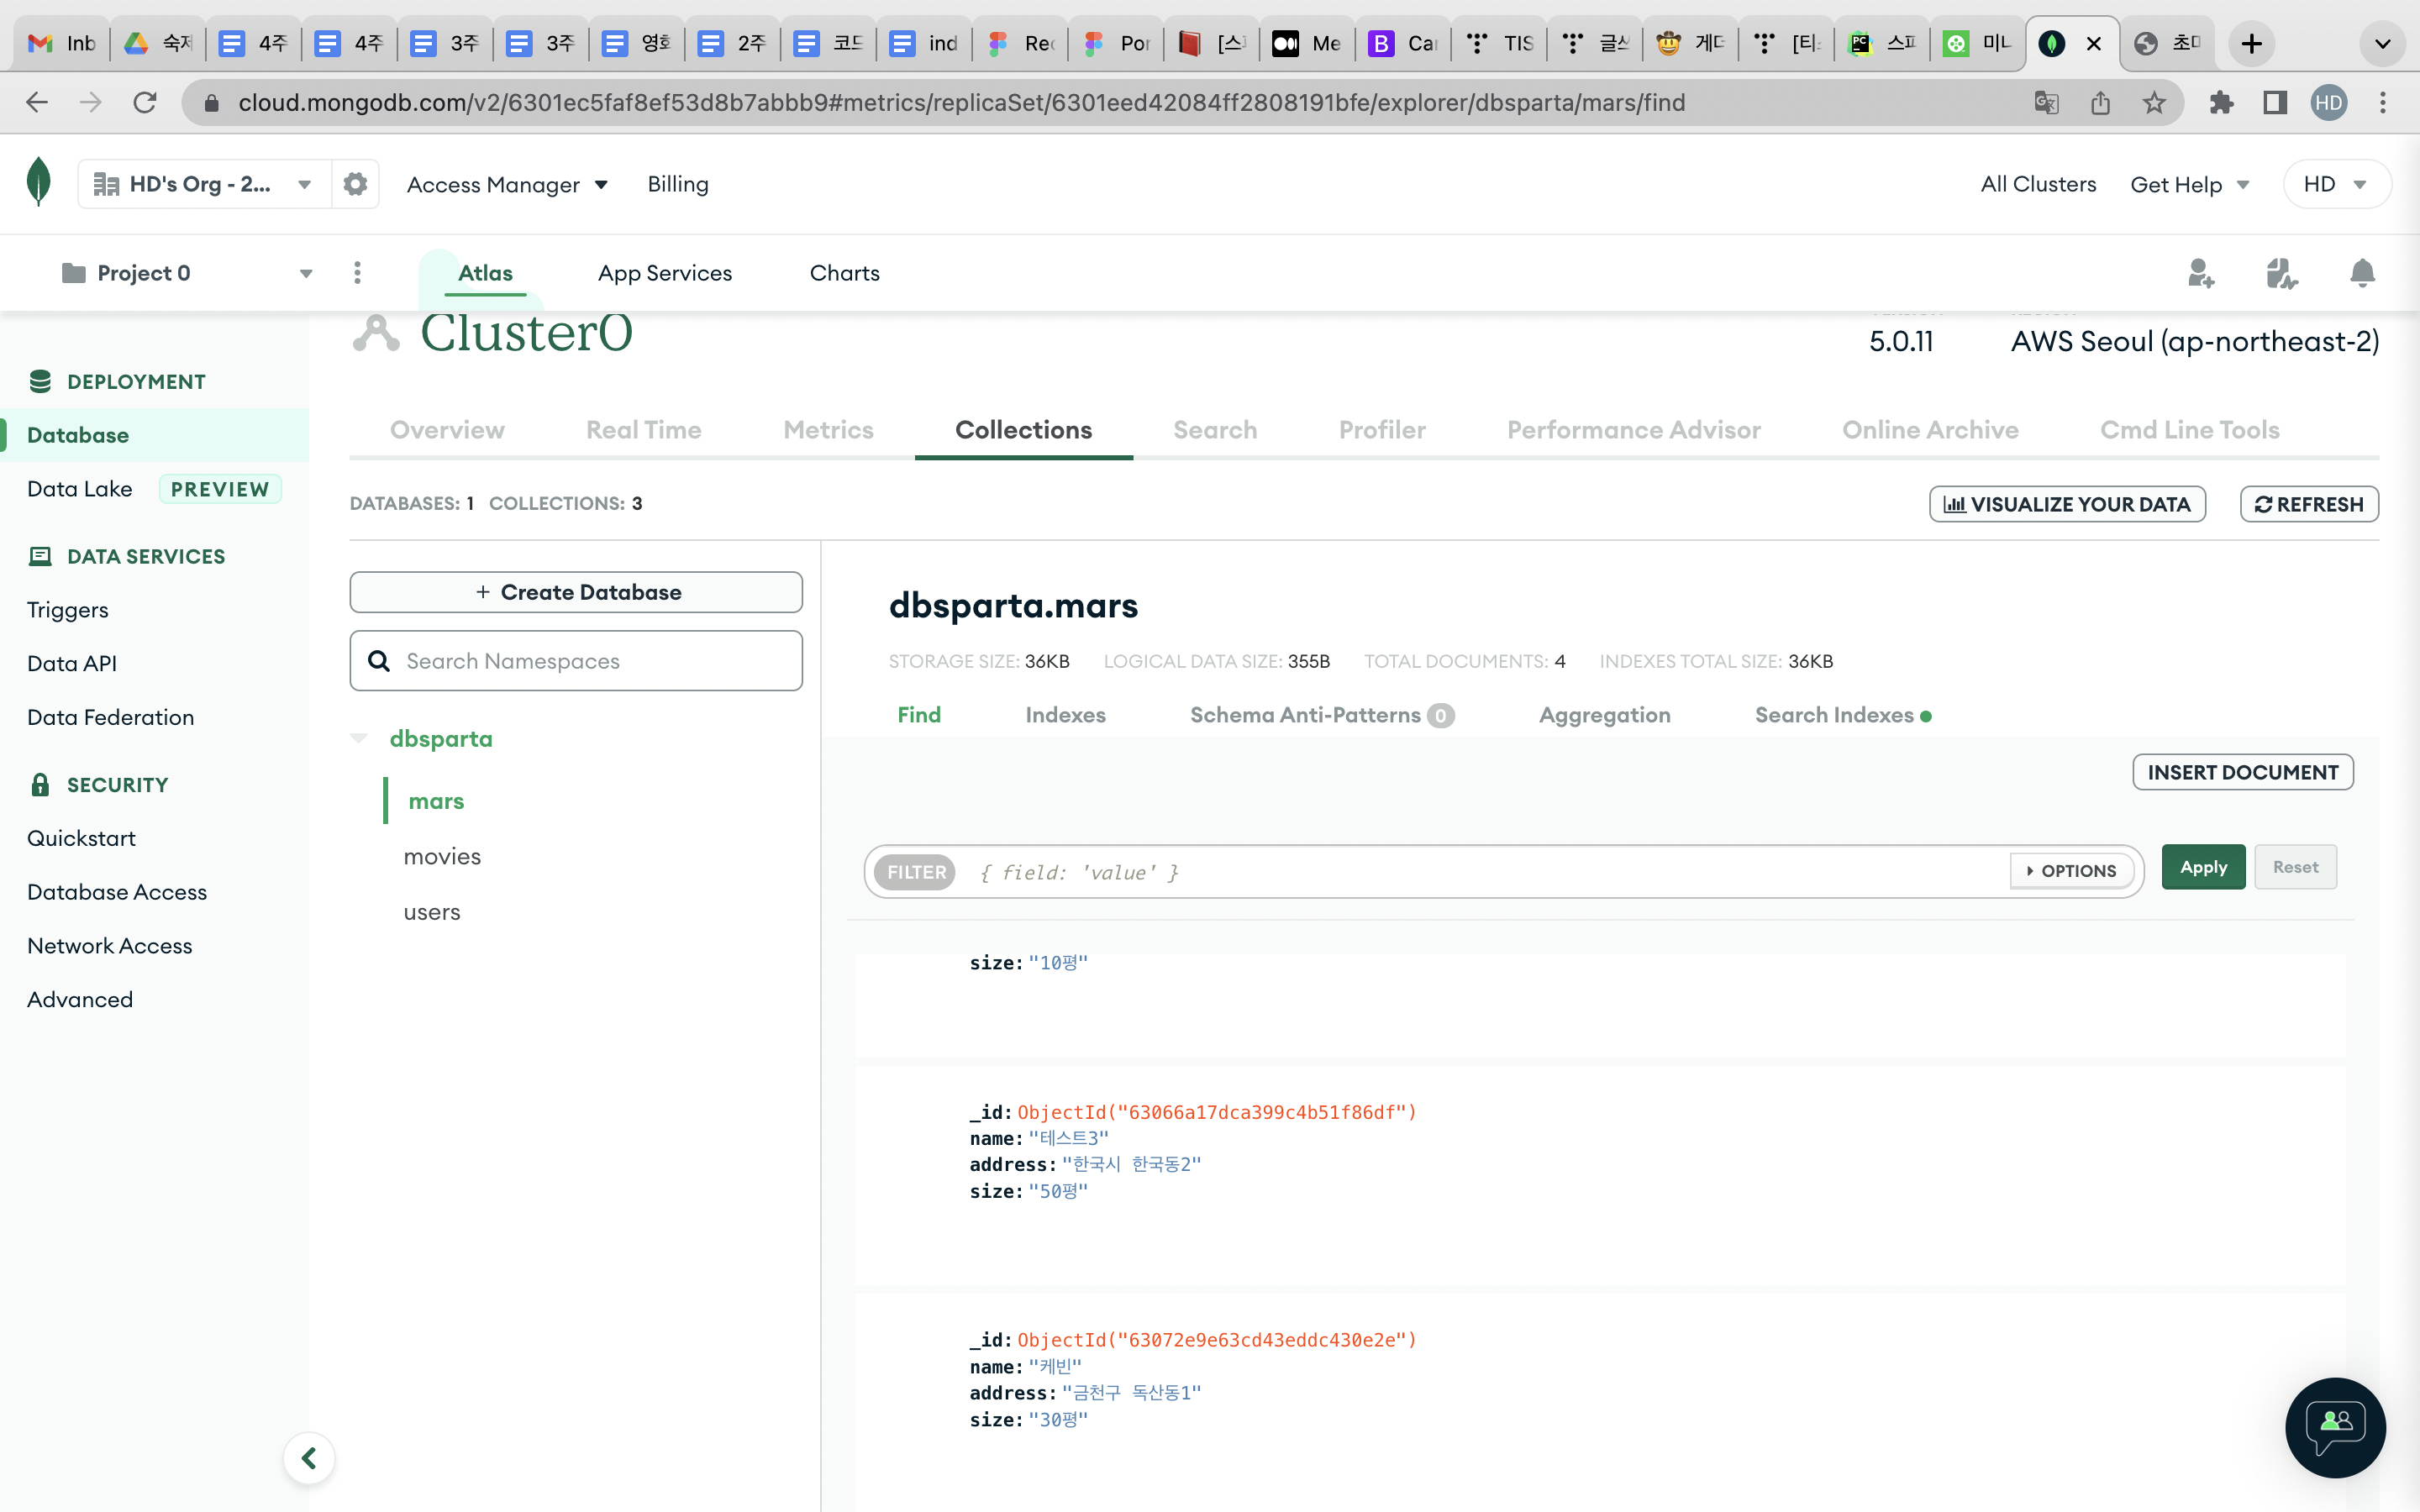Click Create Database button
Screen dimensions: 2420x1512
click(576, 592)
